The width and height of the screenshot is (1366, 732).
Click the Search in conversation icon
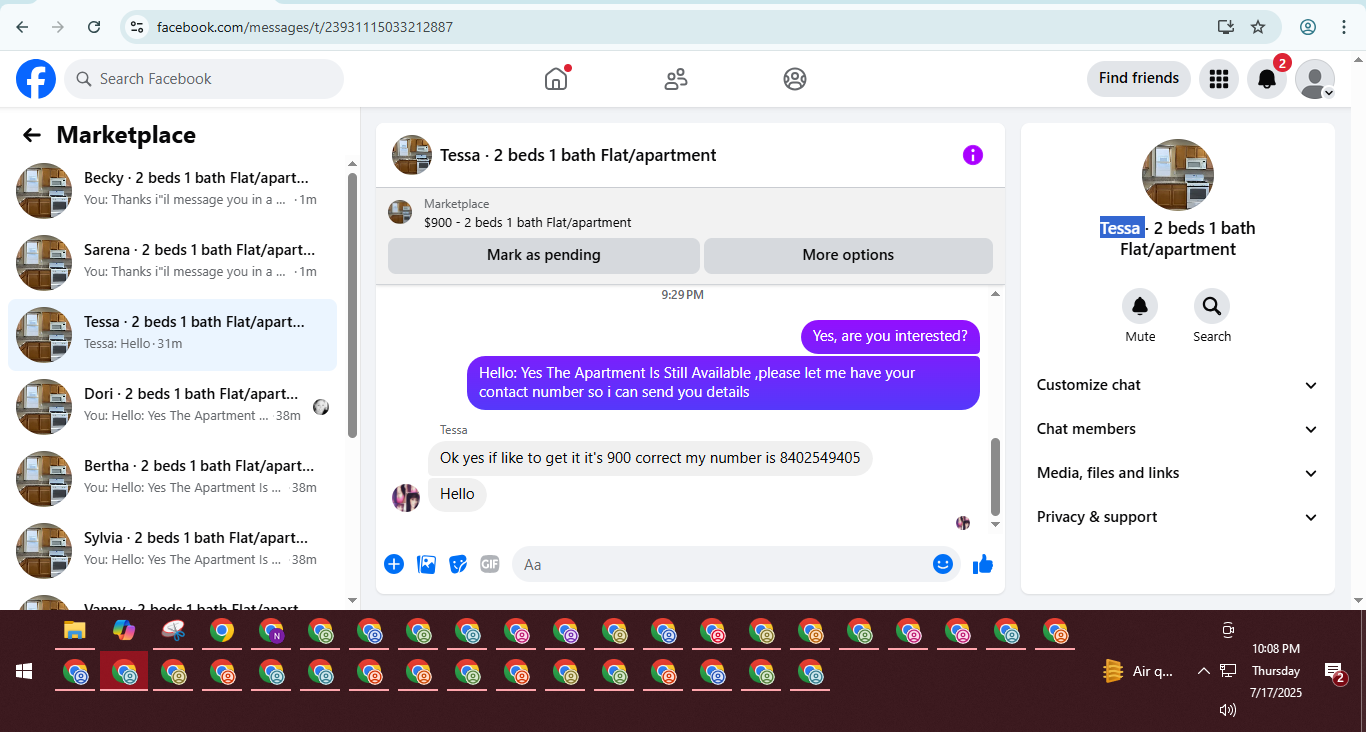pyautogui.click(x=1212, y=306)
